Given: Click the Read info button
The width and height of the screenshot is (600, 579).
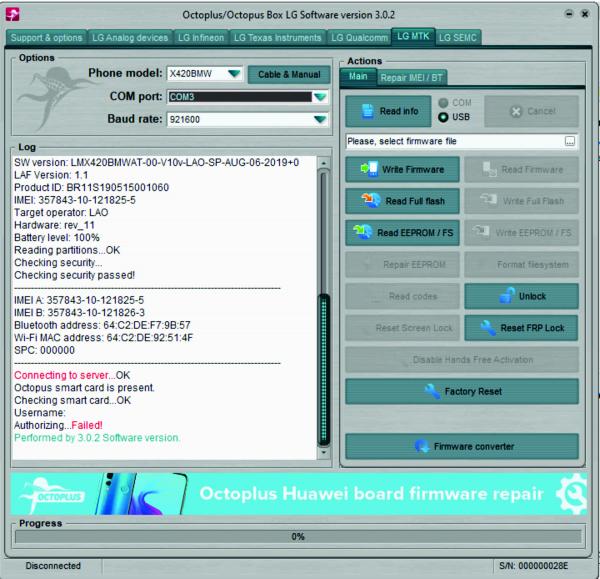Looking at the screenshot, I should (388, 111).
